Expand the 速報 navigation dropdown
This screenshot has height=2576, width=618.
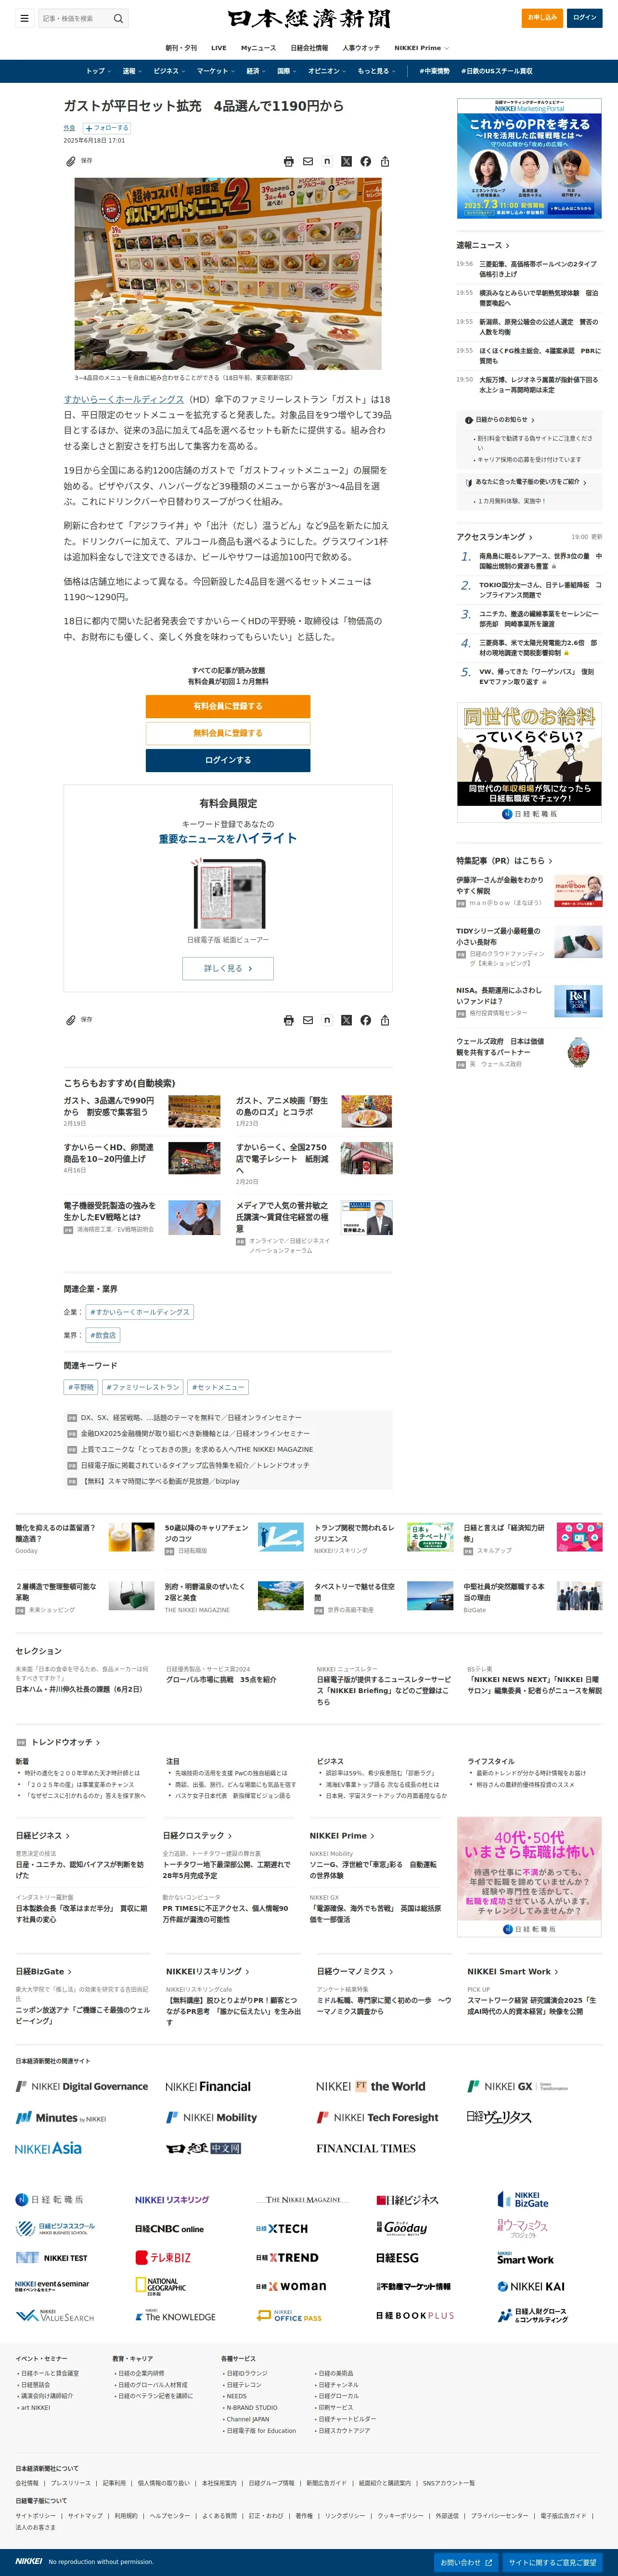[x=132, y=71]
